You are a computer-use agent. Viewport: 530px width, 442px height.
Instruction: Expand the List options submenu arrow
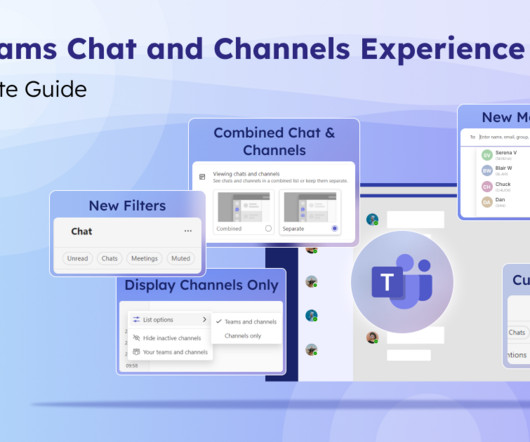coord(204,319)
